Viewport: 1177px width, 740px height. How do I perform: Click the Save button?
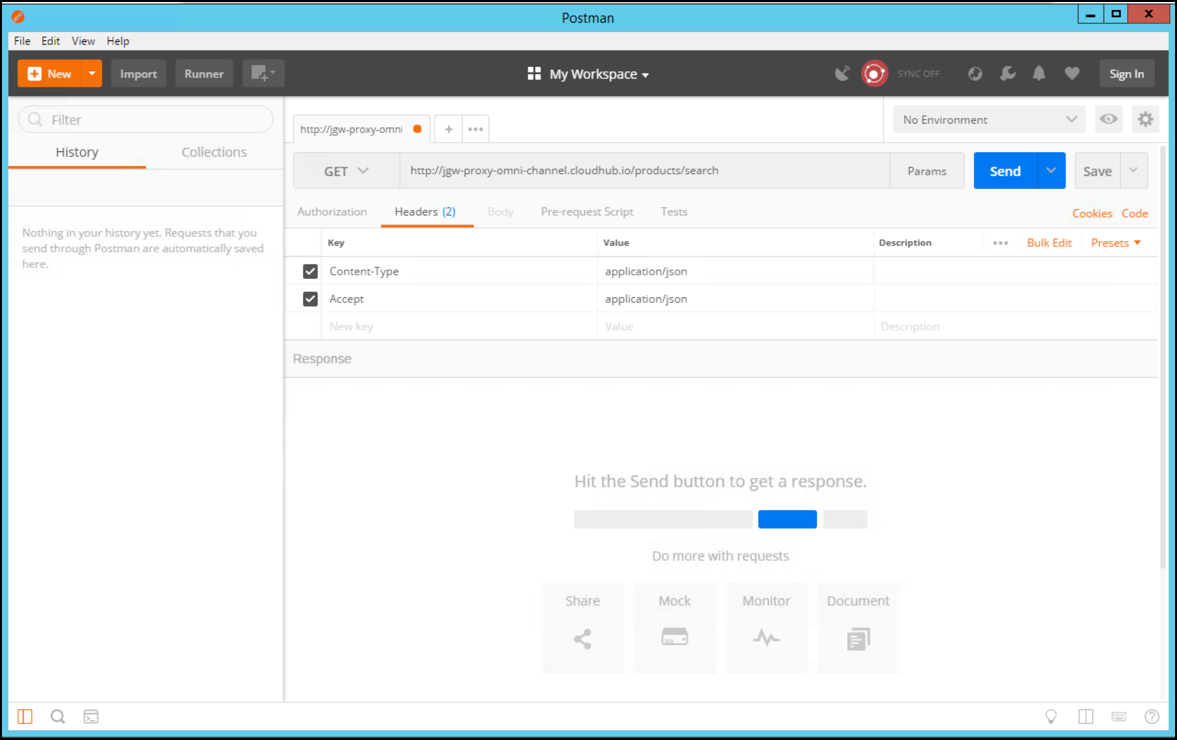coord(1097,171)
